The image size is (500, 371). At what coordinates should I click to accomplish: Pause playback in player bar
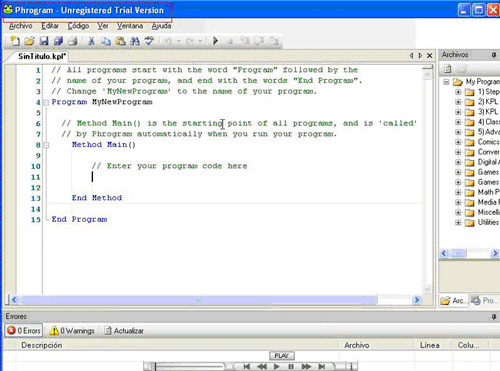(x=291, y=367)
